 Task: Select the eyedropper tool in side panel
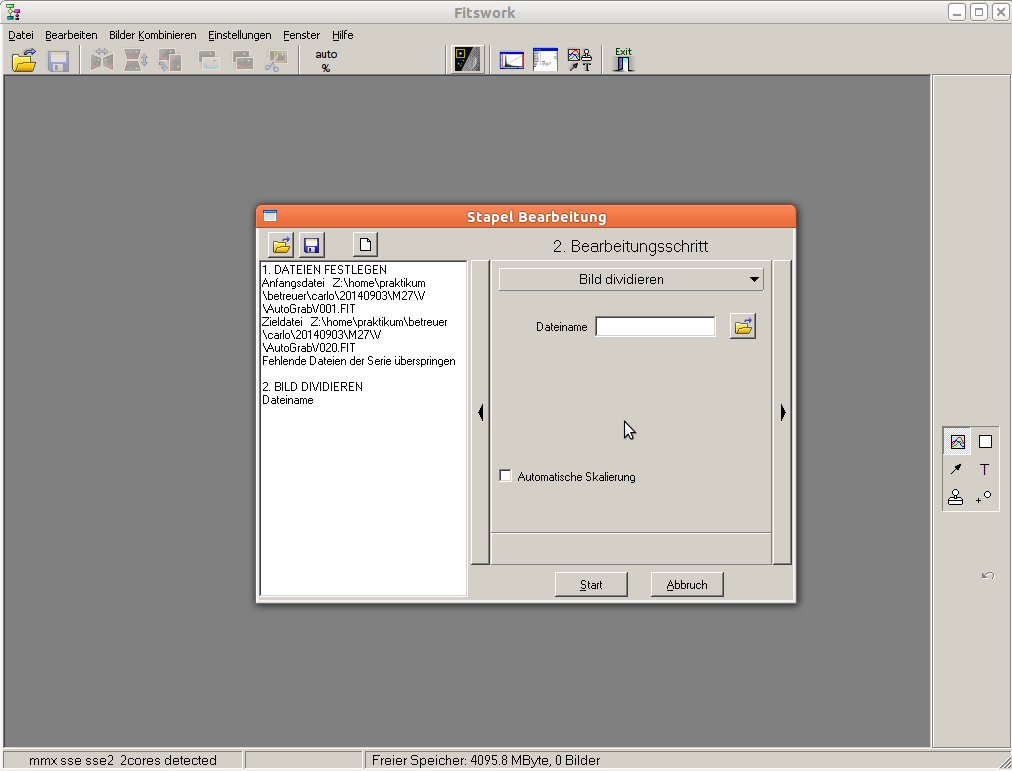tap(956, 469)
